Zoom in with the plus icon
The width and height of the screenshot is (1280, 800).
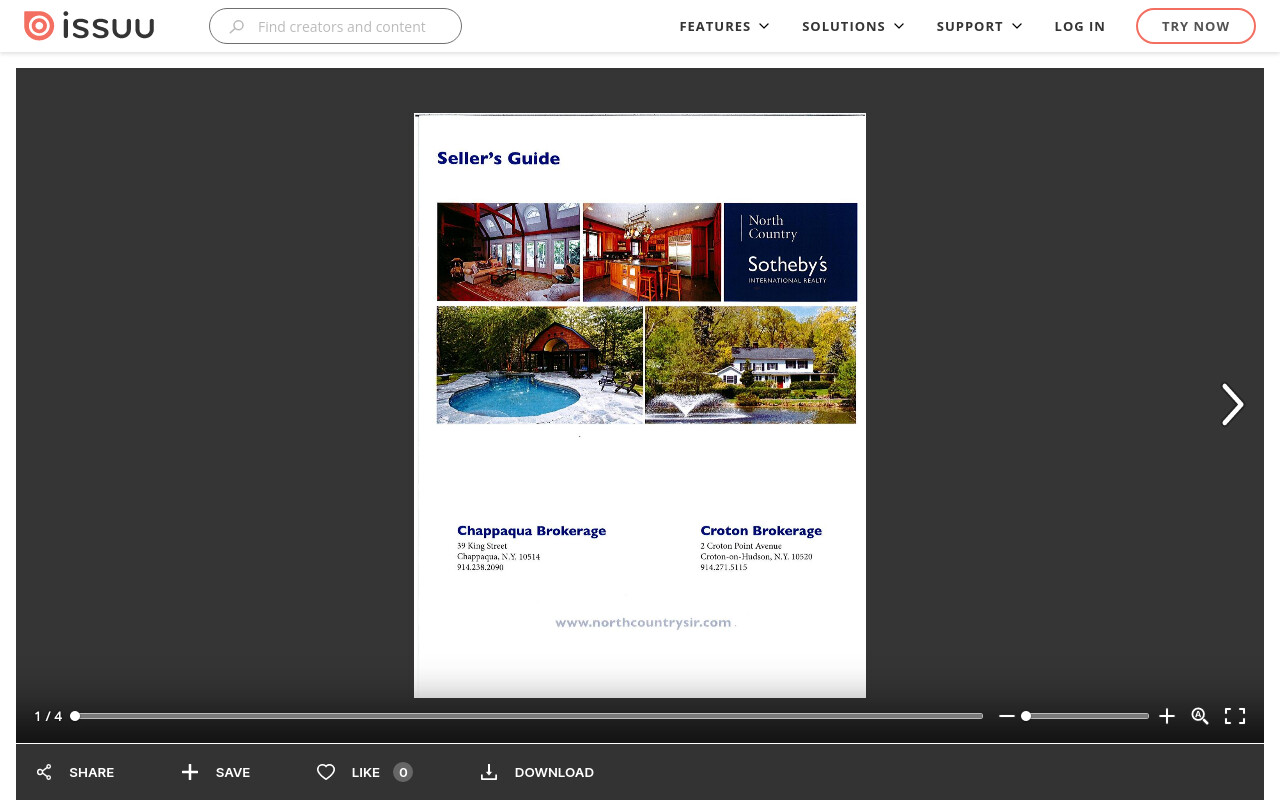tap(1167, 716)
